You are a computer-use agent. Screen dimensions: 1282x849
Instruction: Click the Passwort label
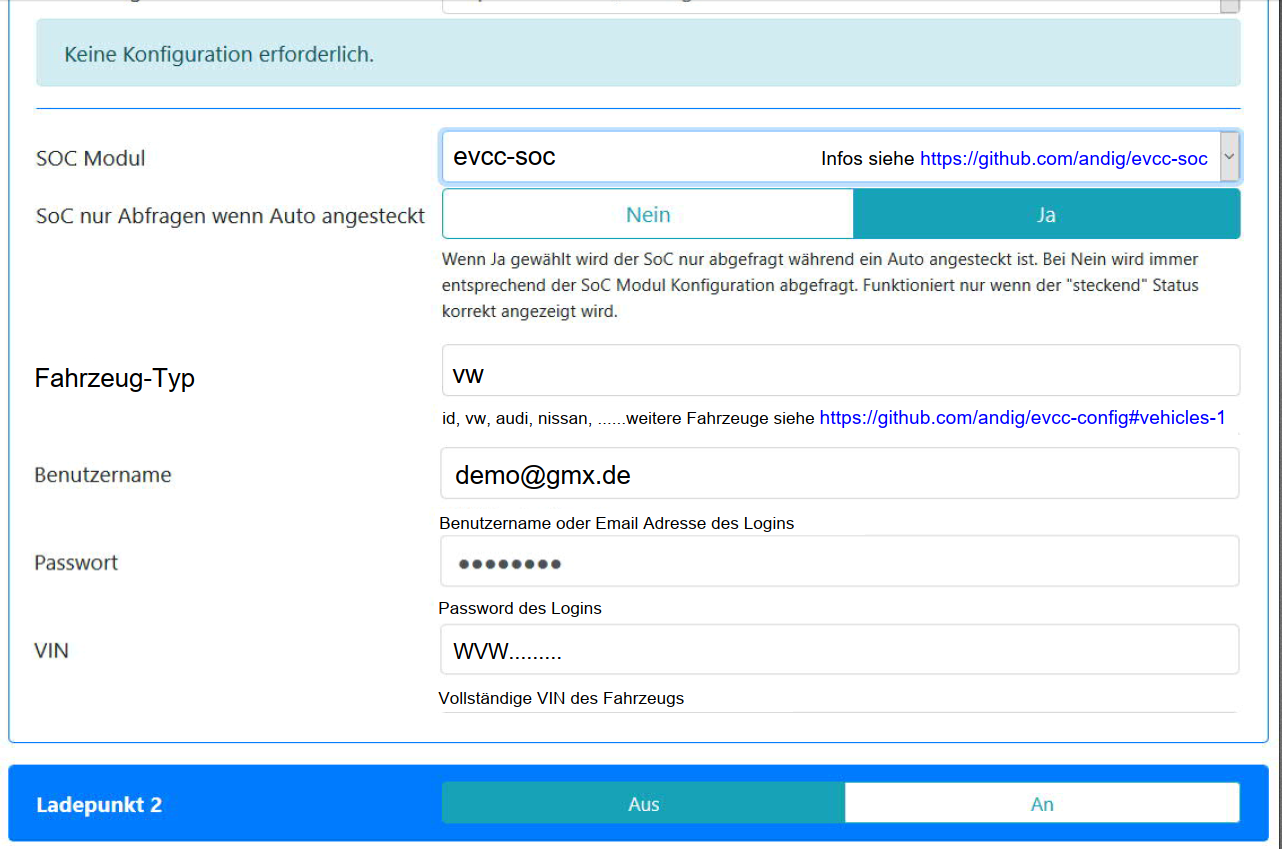point(76,562)
